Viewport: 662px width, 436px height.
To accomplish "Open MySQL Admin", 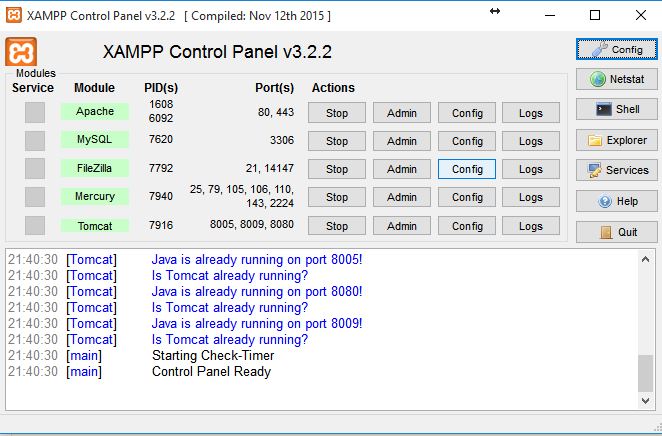I will pos(402,141).
